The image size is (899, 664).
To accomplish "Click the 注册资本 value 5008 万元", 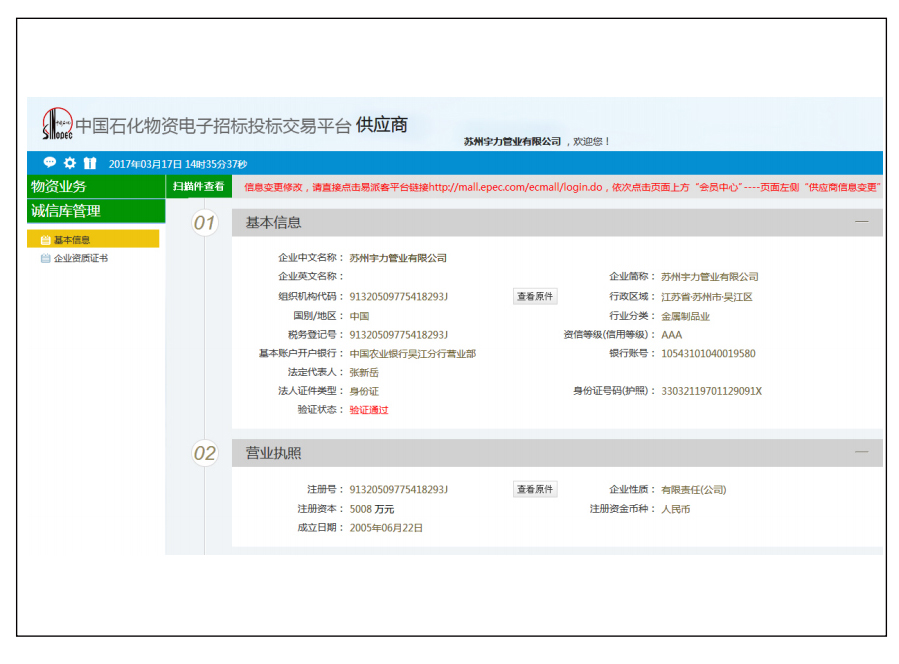I will point(372,509).
